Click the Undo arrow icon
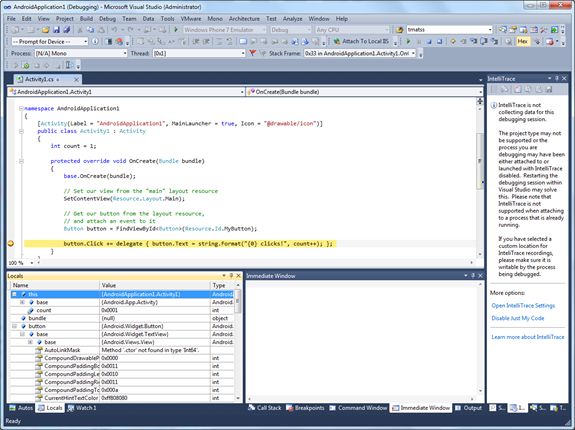The height and width of the screenshot is (430, 575). tap(114, 30)
